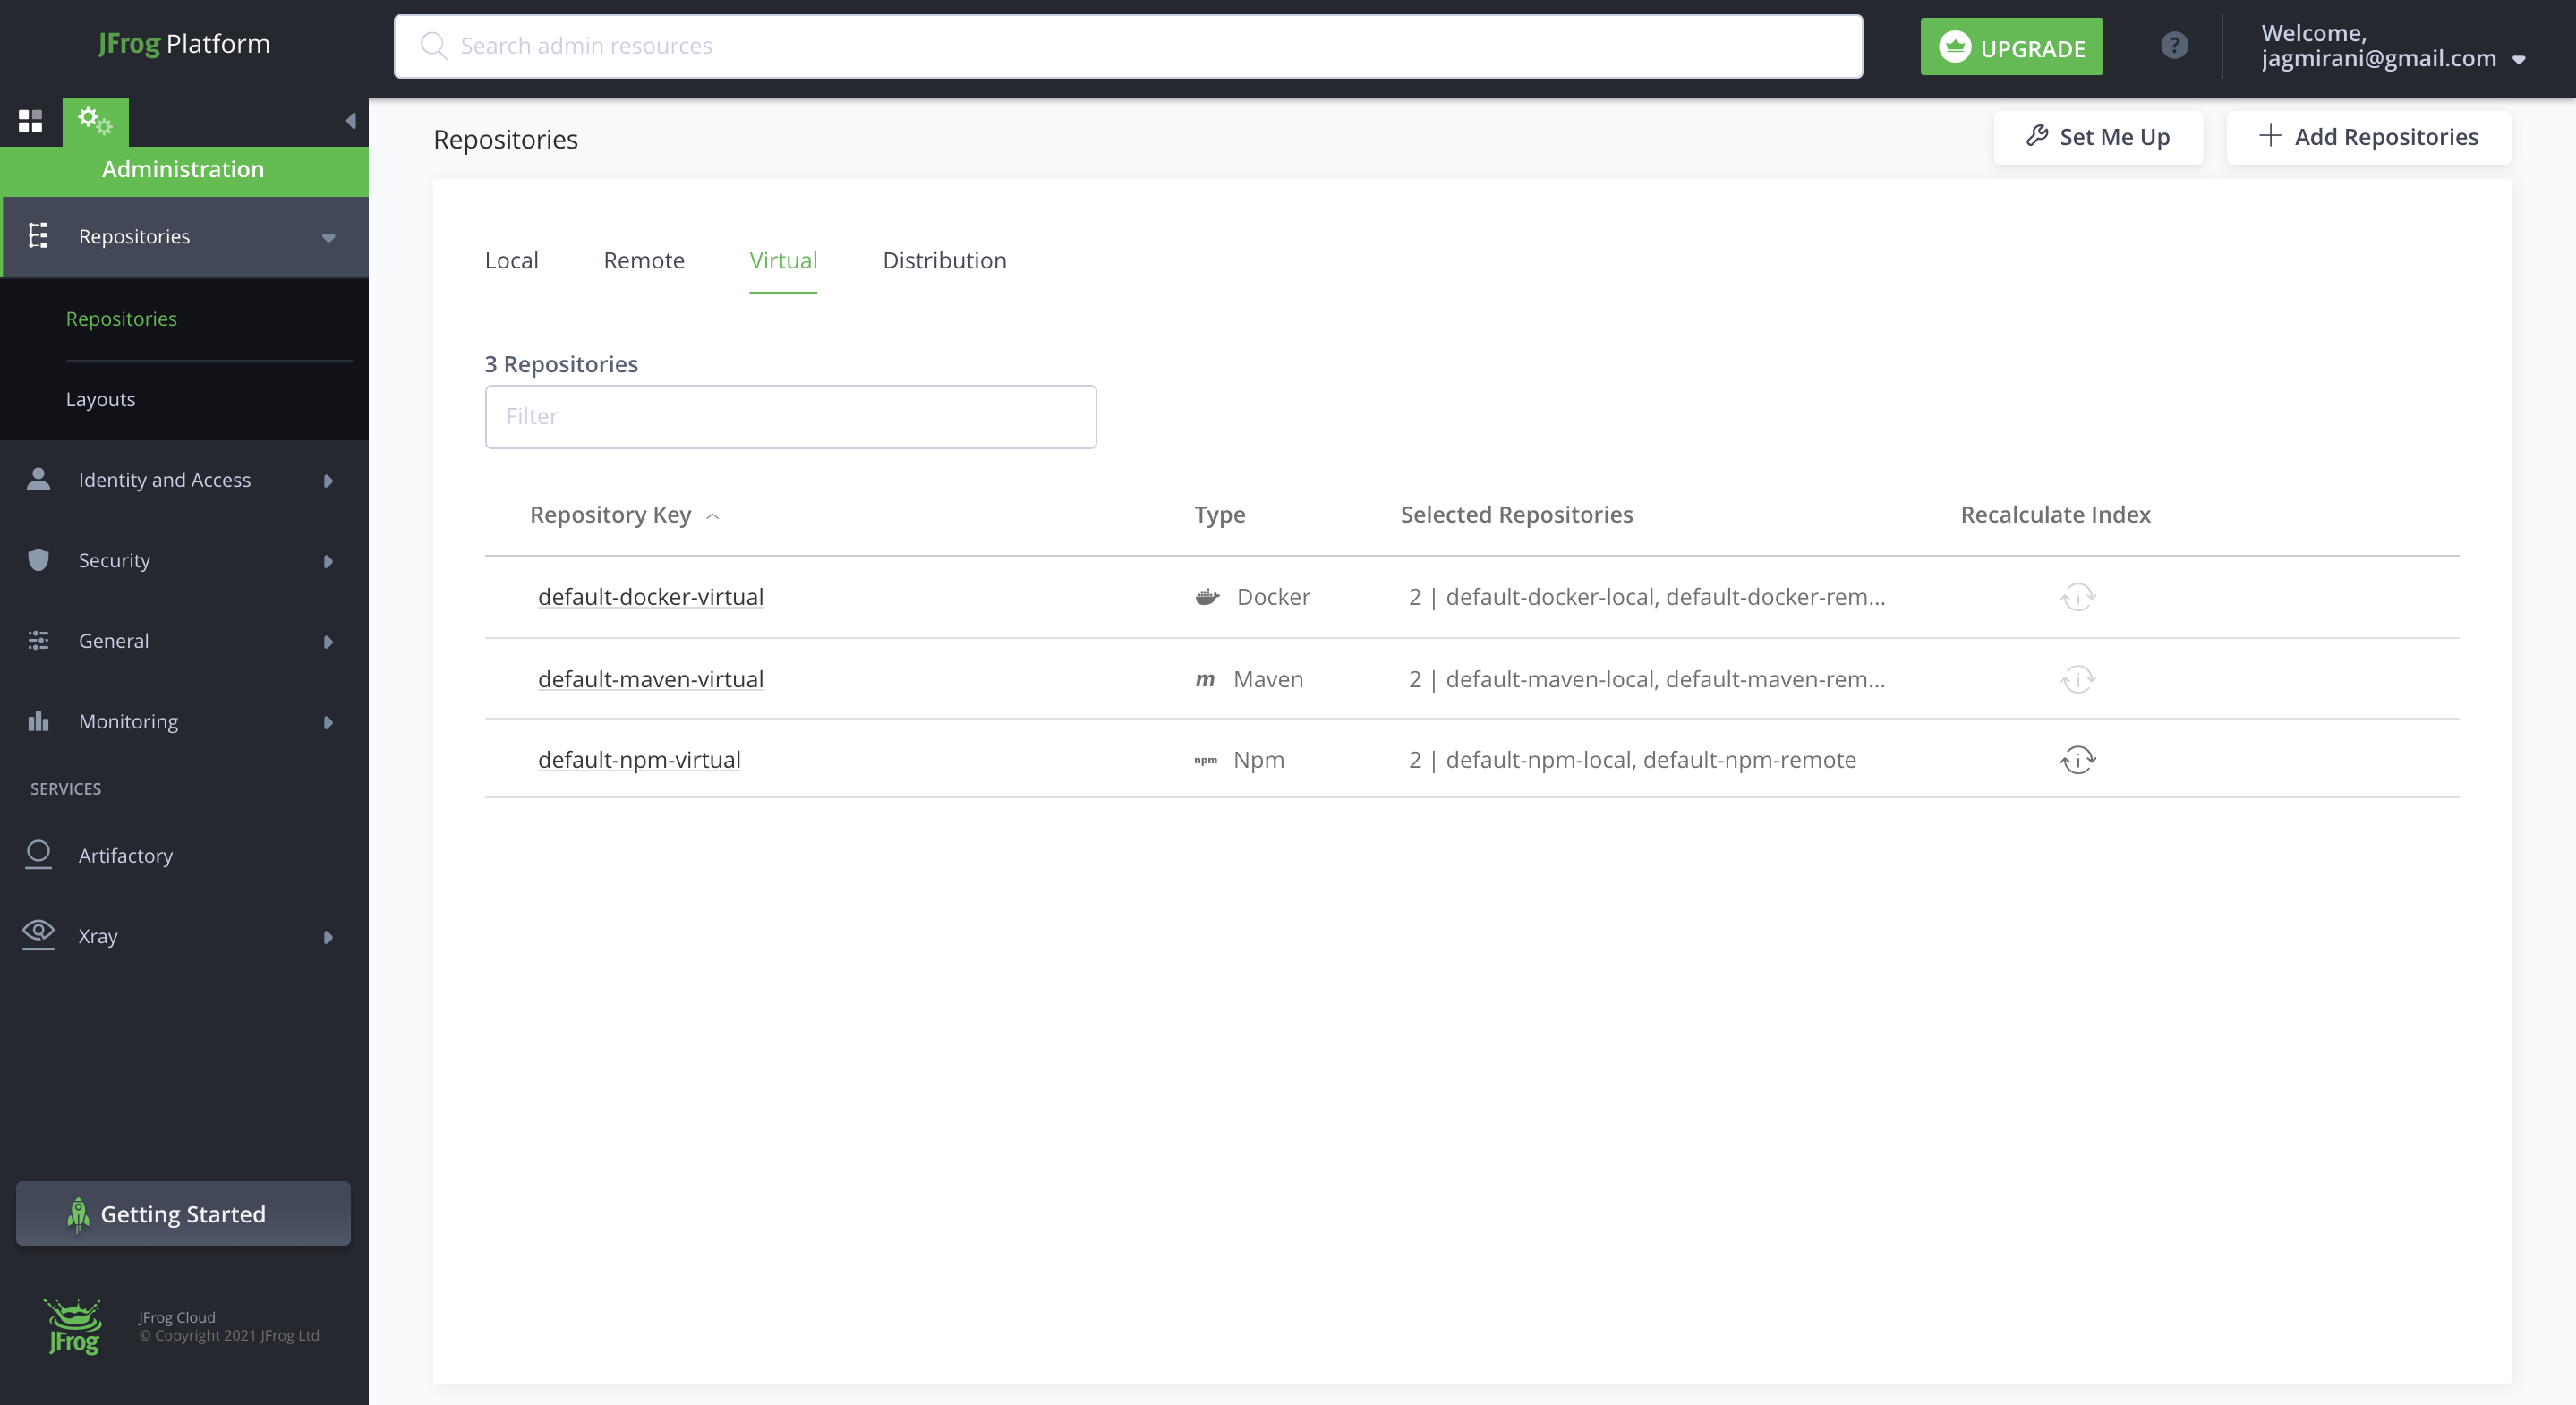Click the Monitoring bar chart icon

tap(38, 720)
